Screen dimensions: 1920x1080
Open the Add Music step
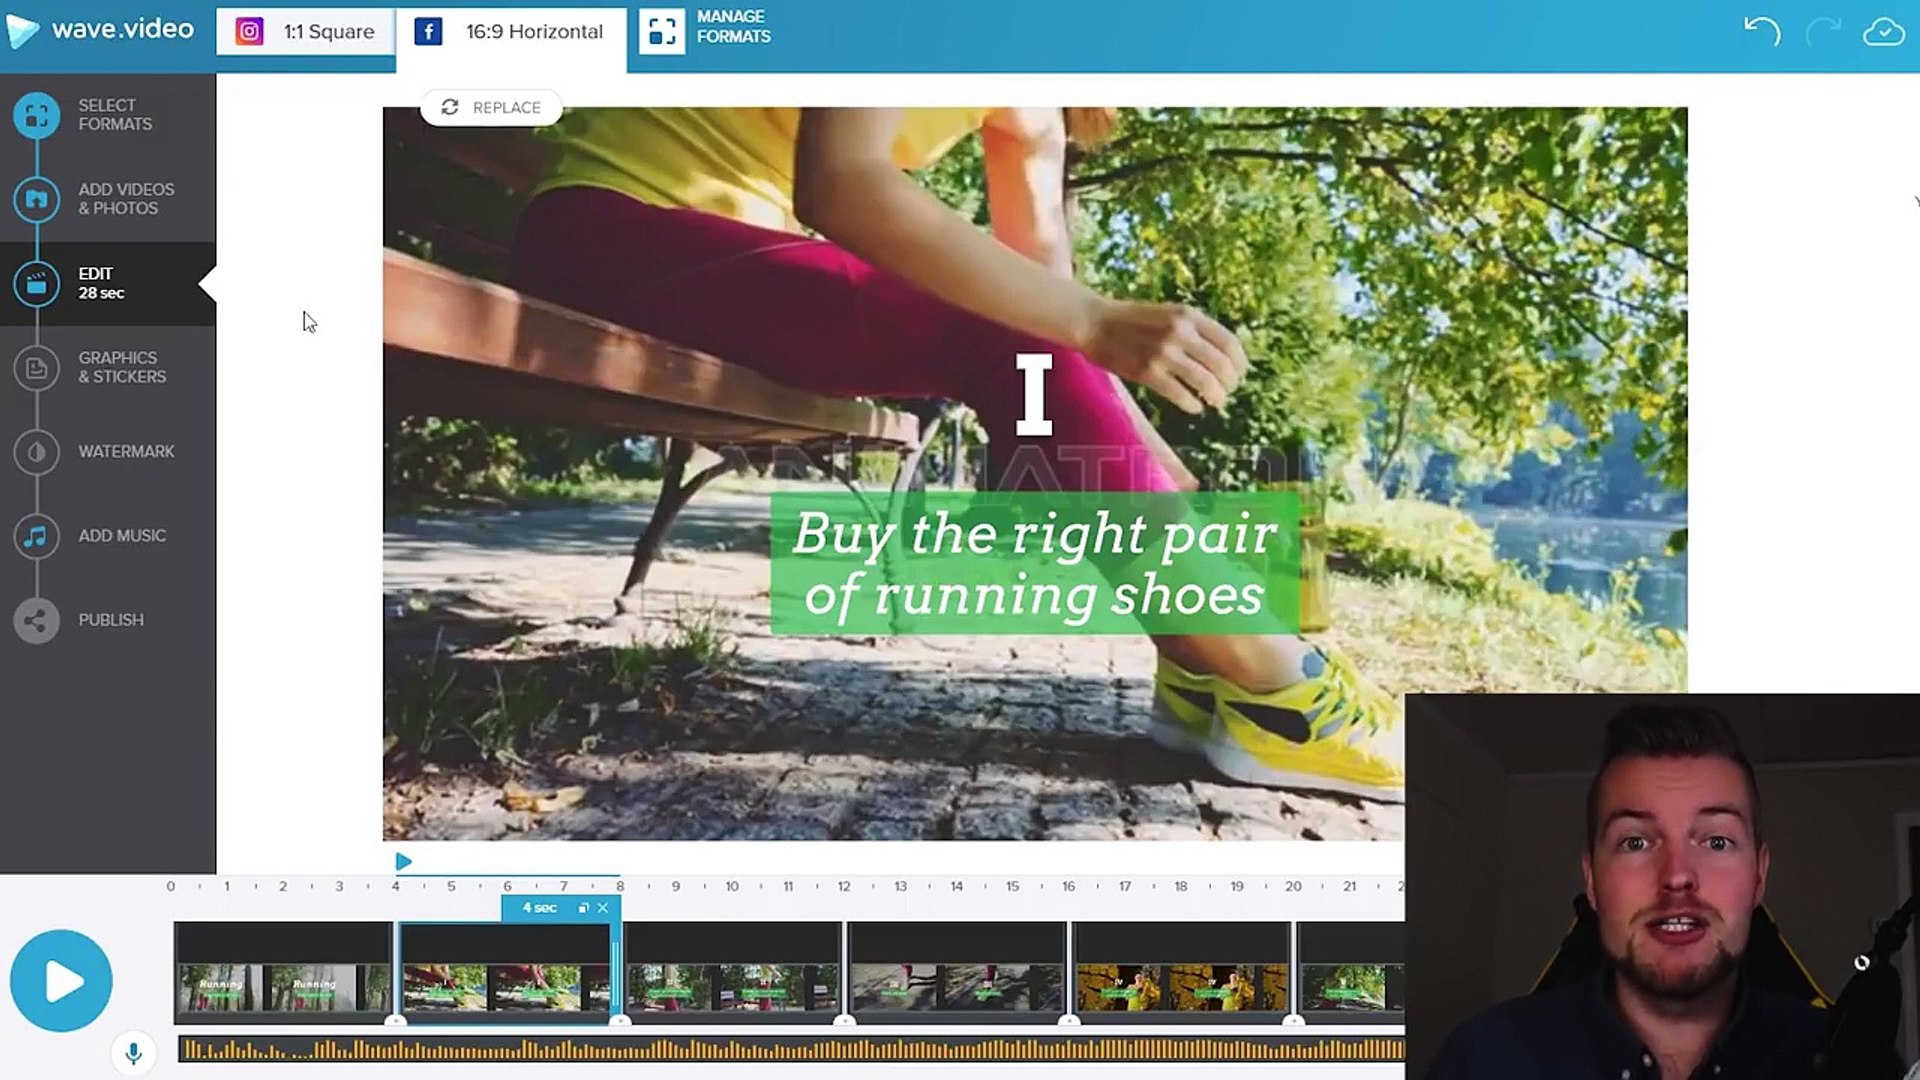tap(37, 536)
